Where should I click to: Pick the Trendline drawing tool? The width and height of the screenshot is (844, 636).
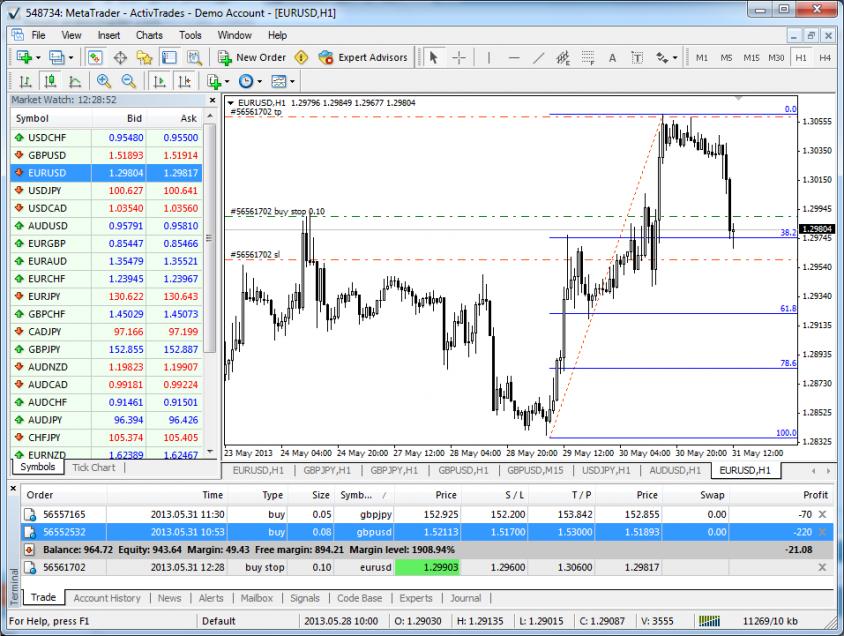click(x=538, y=58)
